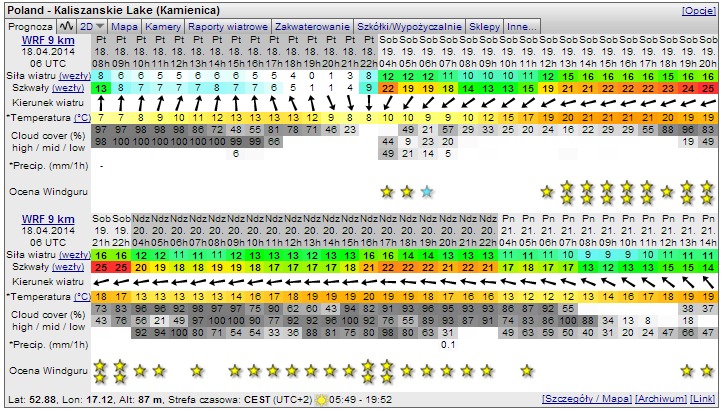Select the upper Cloud cover (%) label
Screen dimensions: 723x410
coord(48,136)
